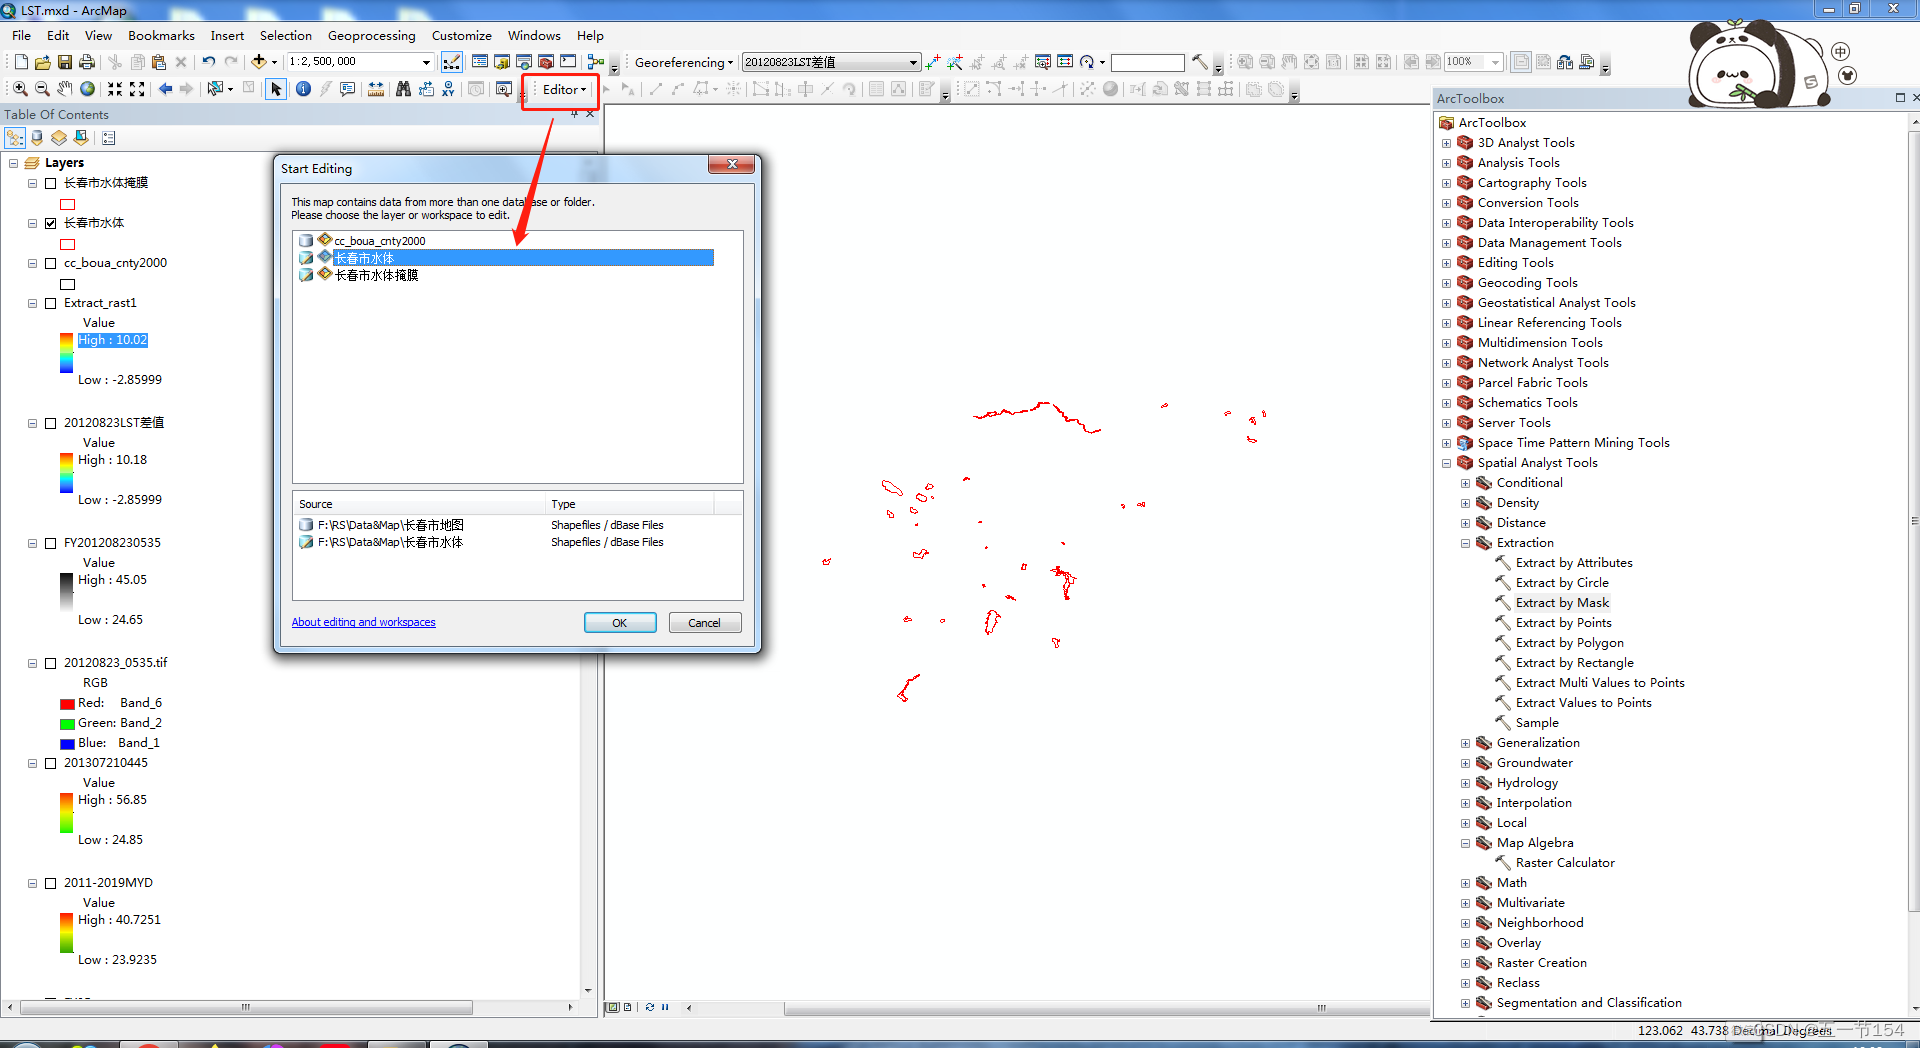Open the Georeferencing dropdown menu

pyautogui.click(x=684, y=62)
